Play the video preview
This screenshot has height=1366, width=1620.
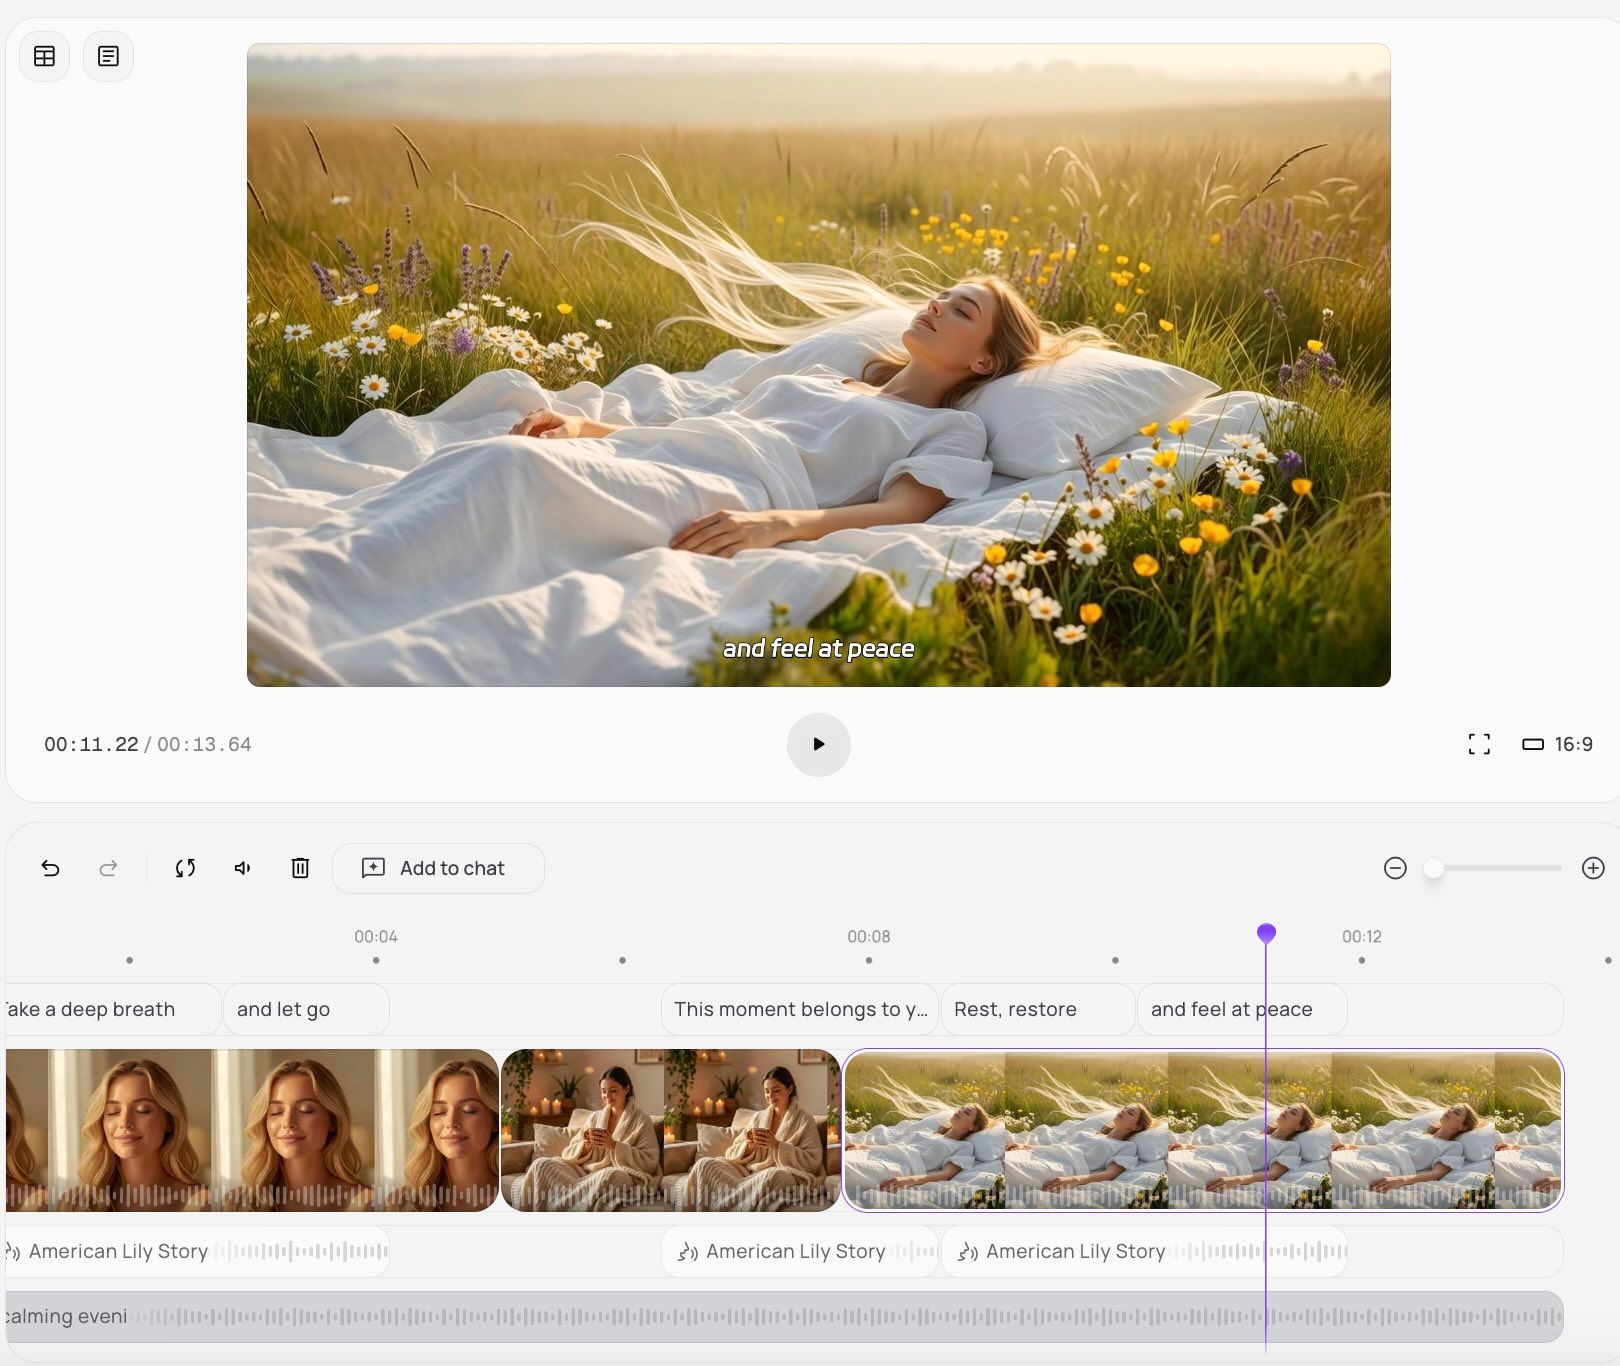pos(818,744)
